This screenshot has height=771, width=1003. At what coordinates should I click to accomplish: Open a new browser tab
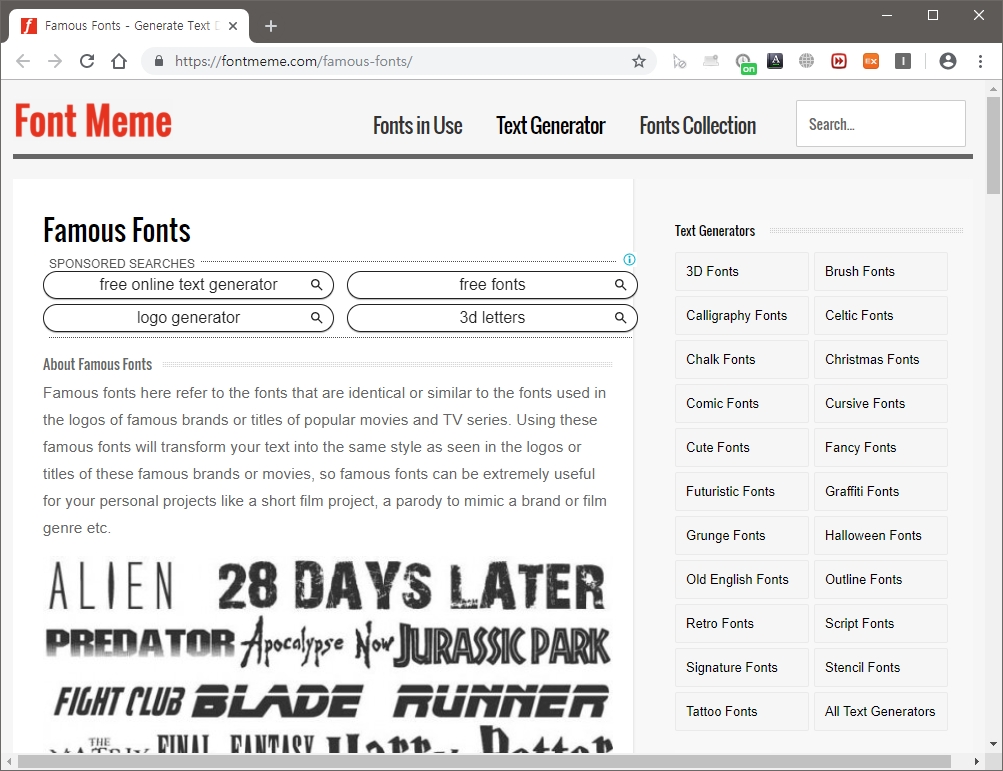(271, 26)
